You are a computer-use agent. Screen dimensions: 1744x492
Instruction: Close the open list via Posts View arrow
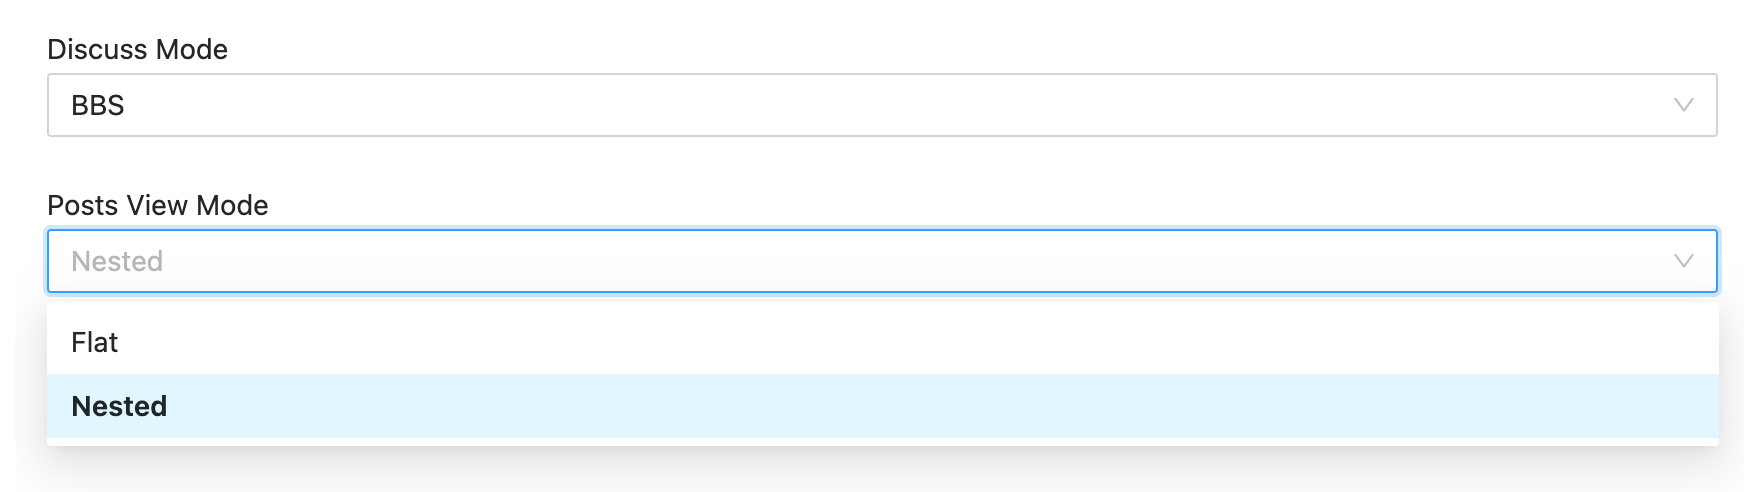click(x=1683, y=261)
